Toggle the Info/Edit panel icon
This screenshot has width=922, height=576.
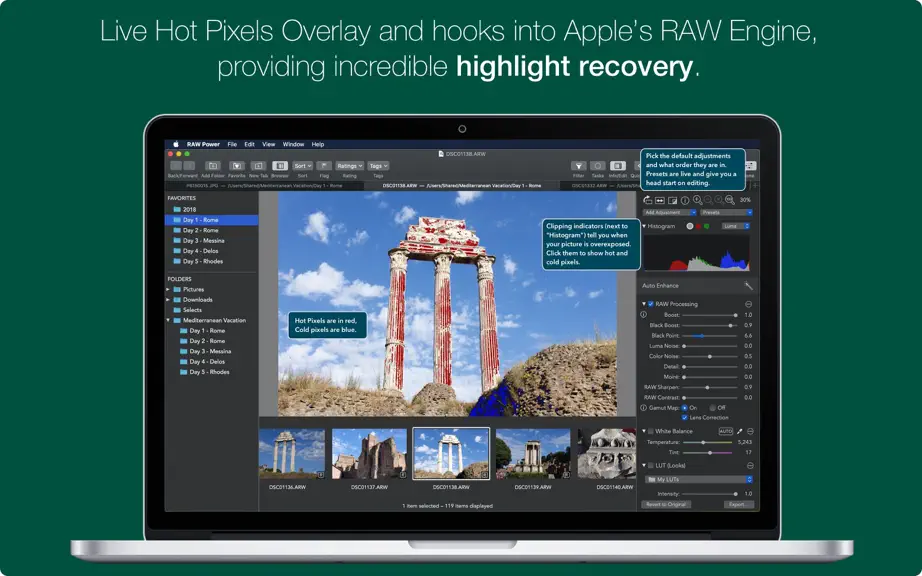(x=617, y=166)
